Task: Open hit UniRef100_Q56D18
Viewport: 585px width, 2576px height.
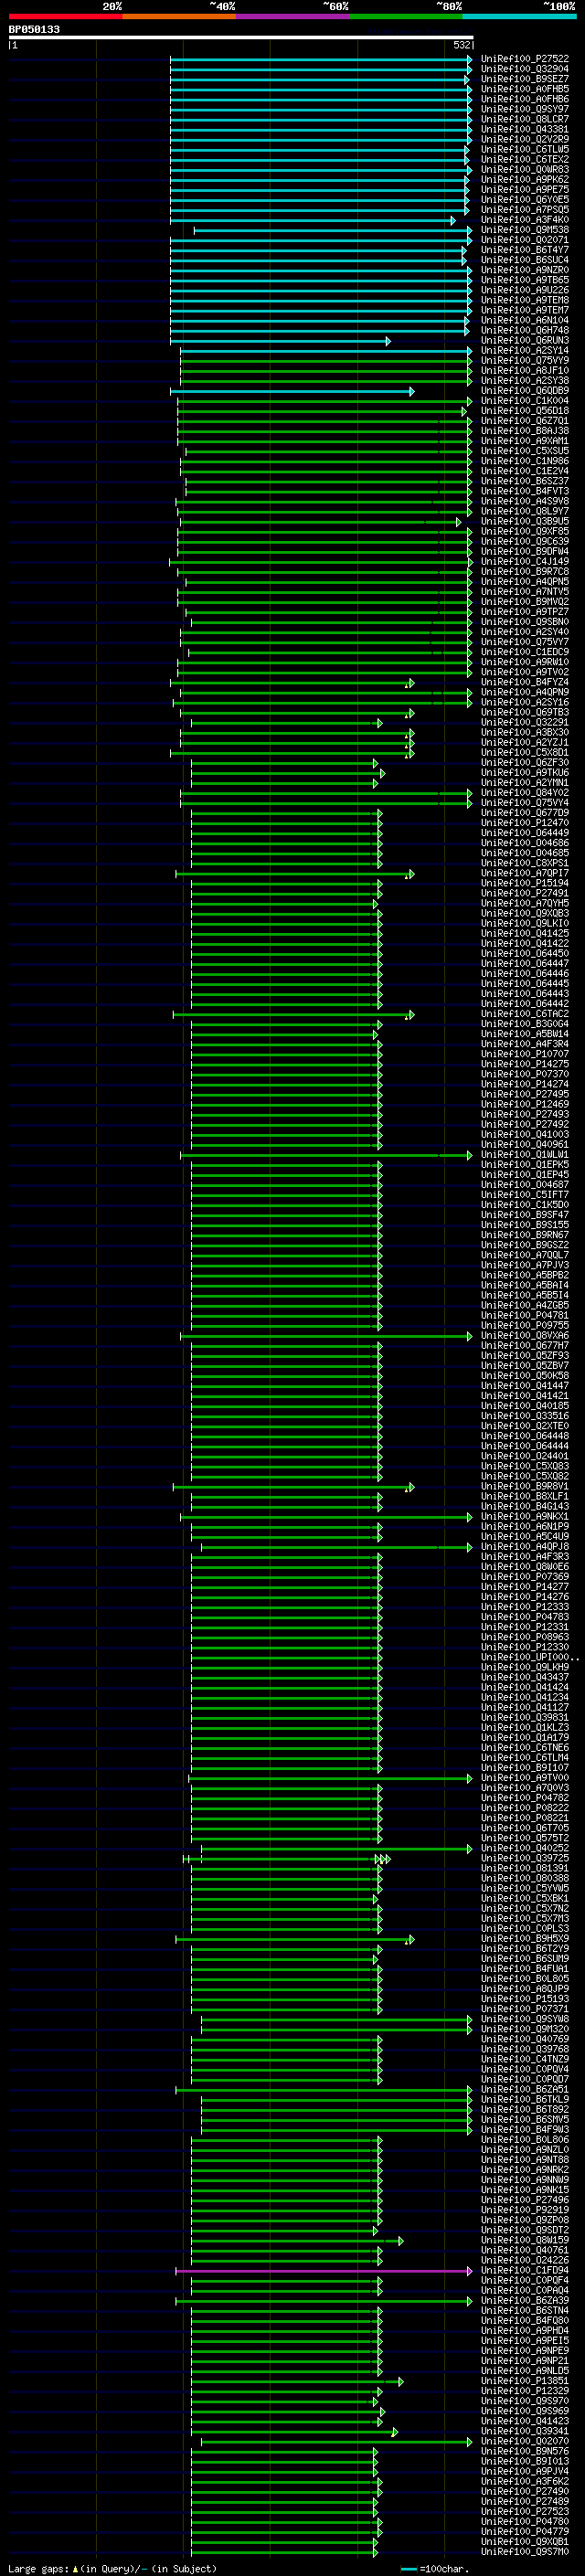Action: pos(524,411)
